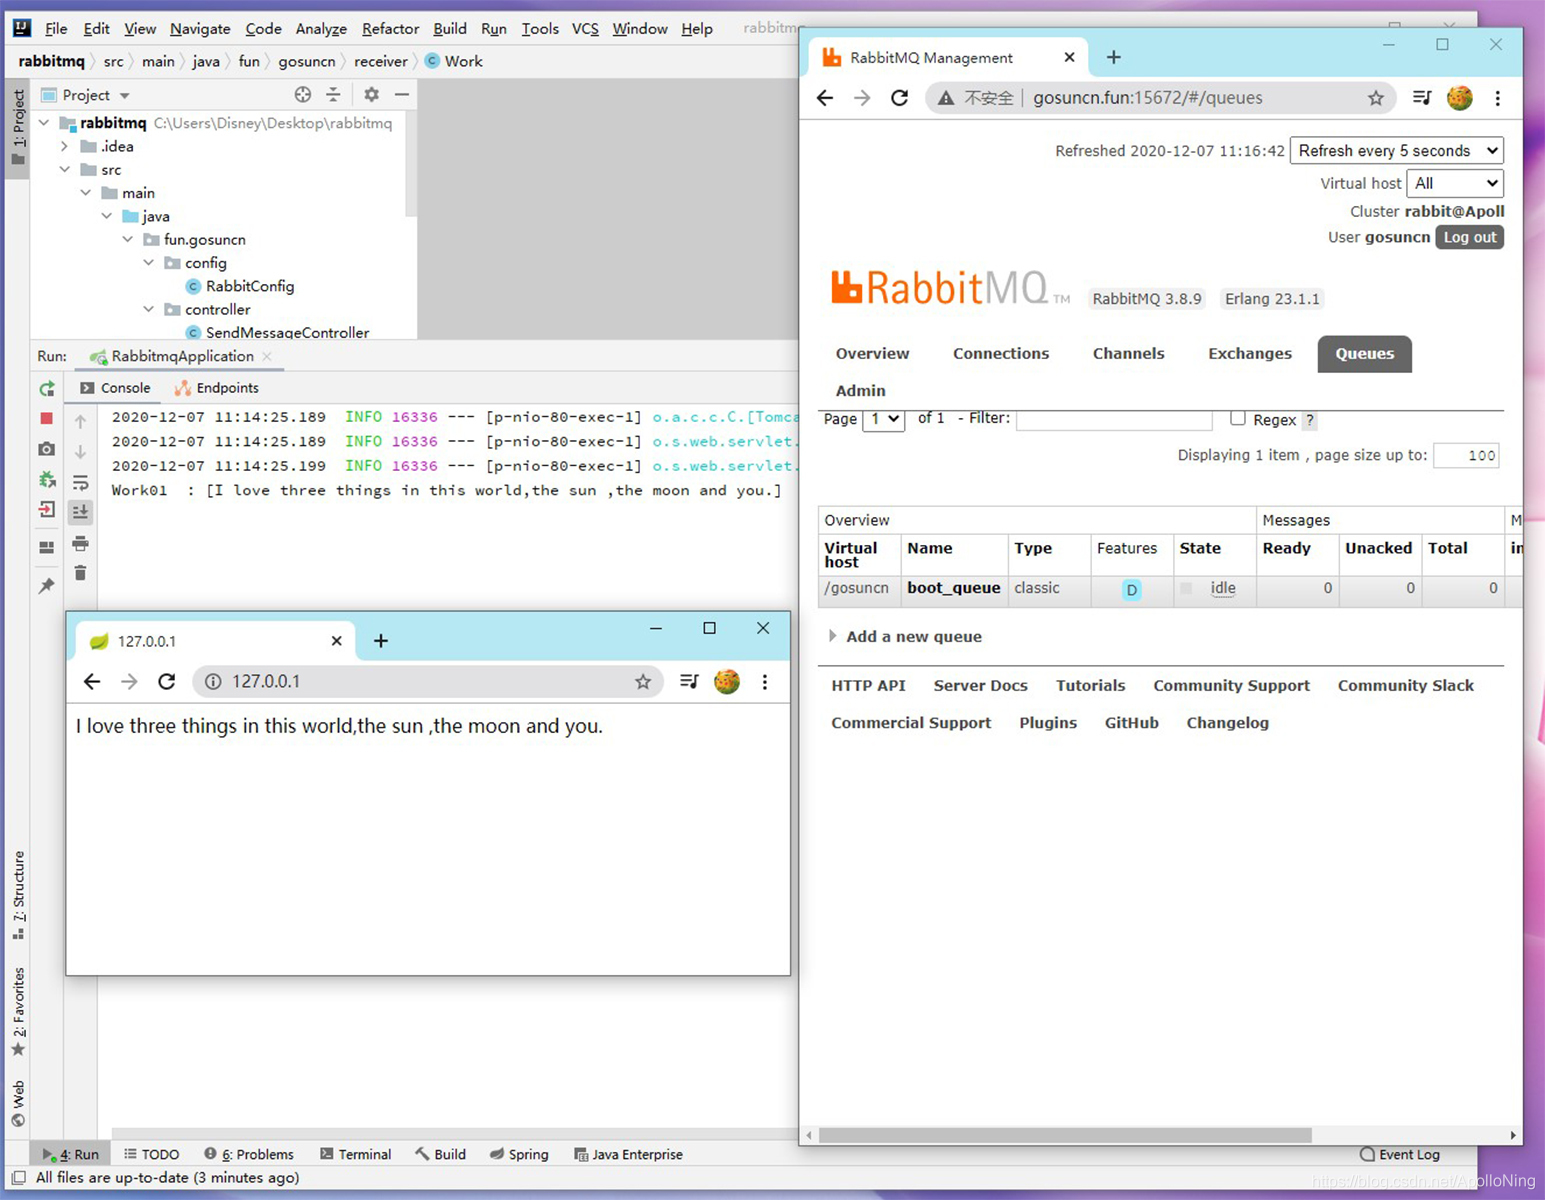Open the Page number dropdown
The width and height of the screenshot is (1545, 1200).
click(884, 418)
